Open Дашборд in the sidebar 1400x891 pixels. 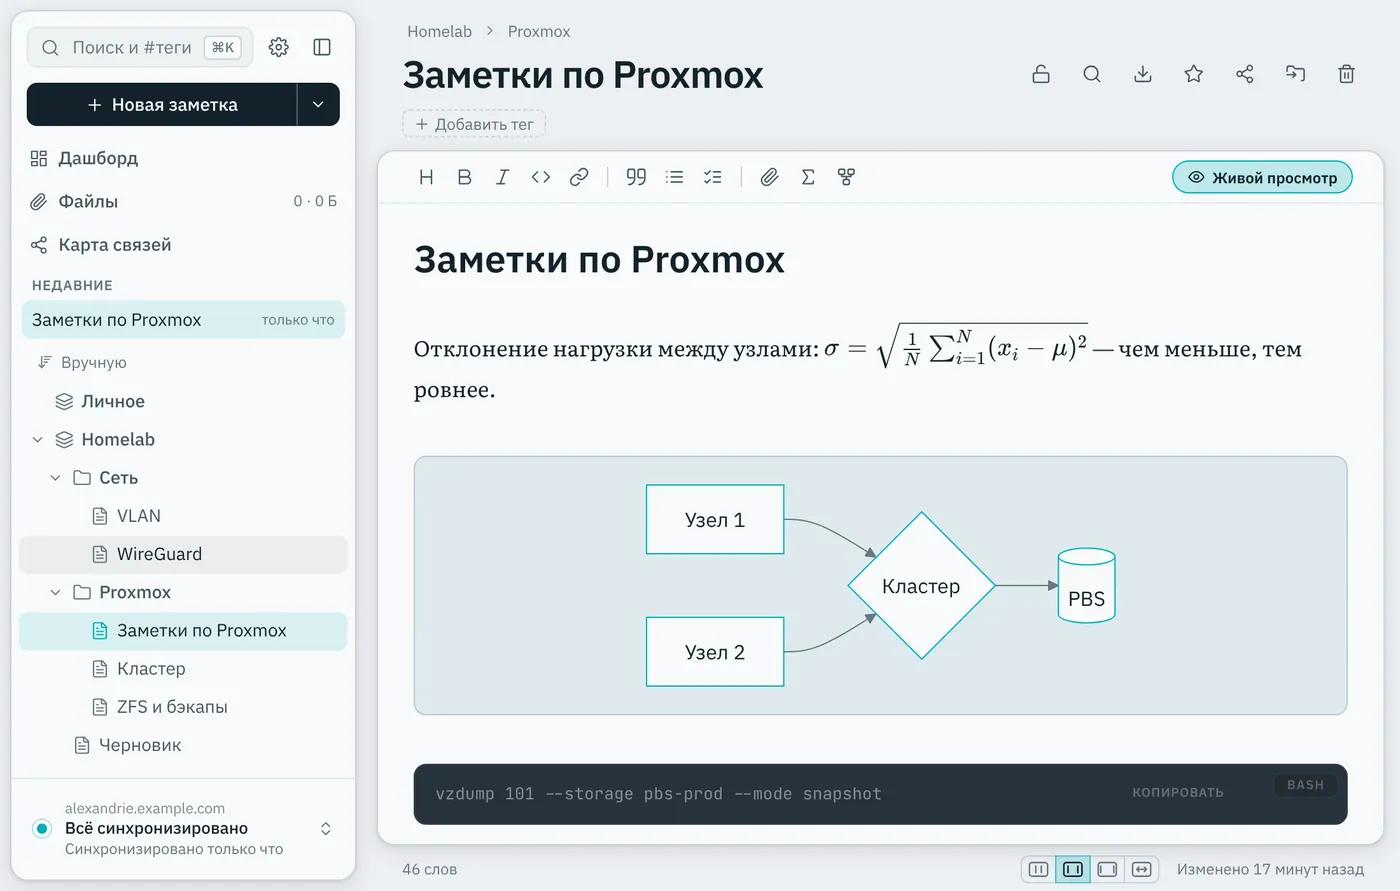tap(183, 158)
